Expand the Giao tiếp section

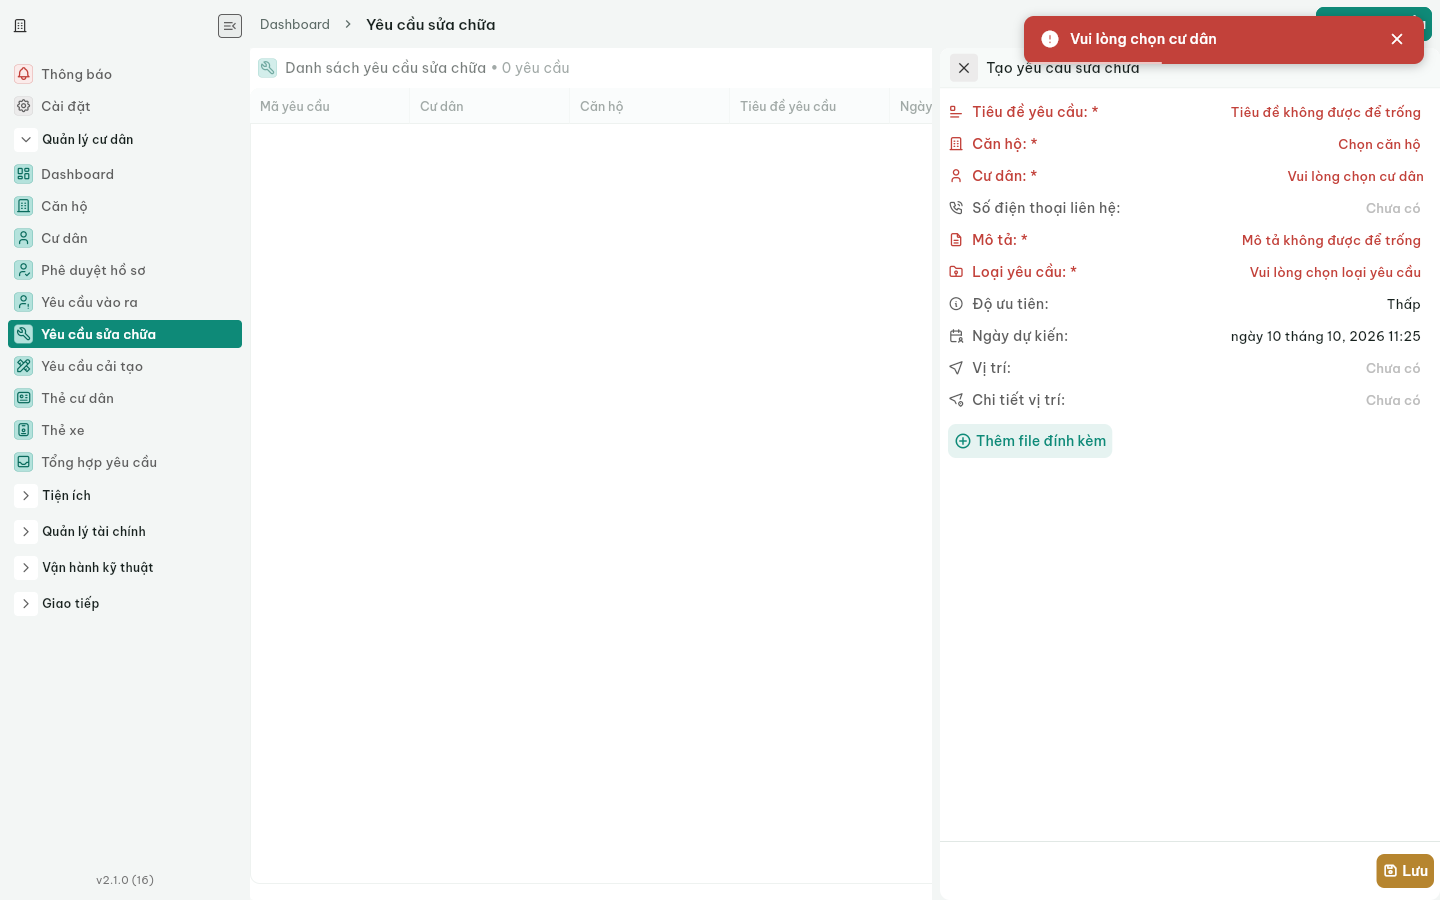click(26, 604)
